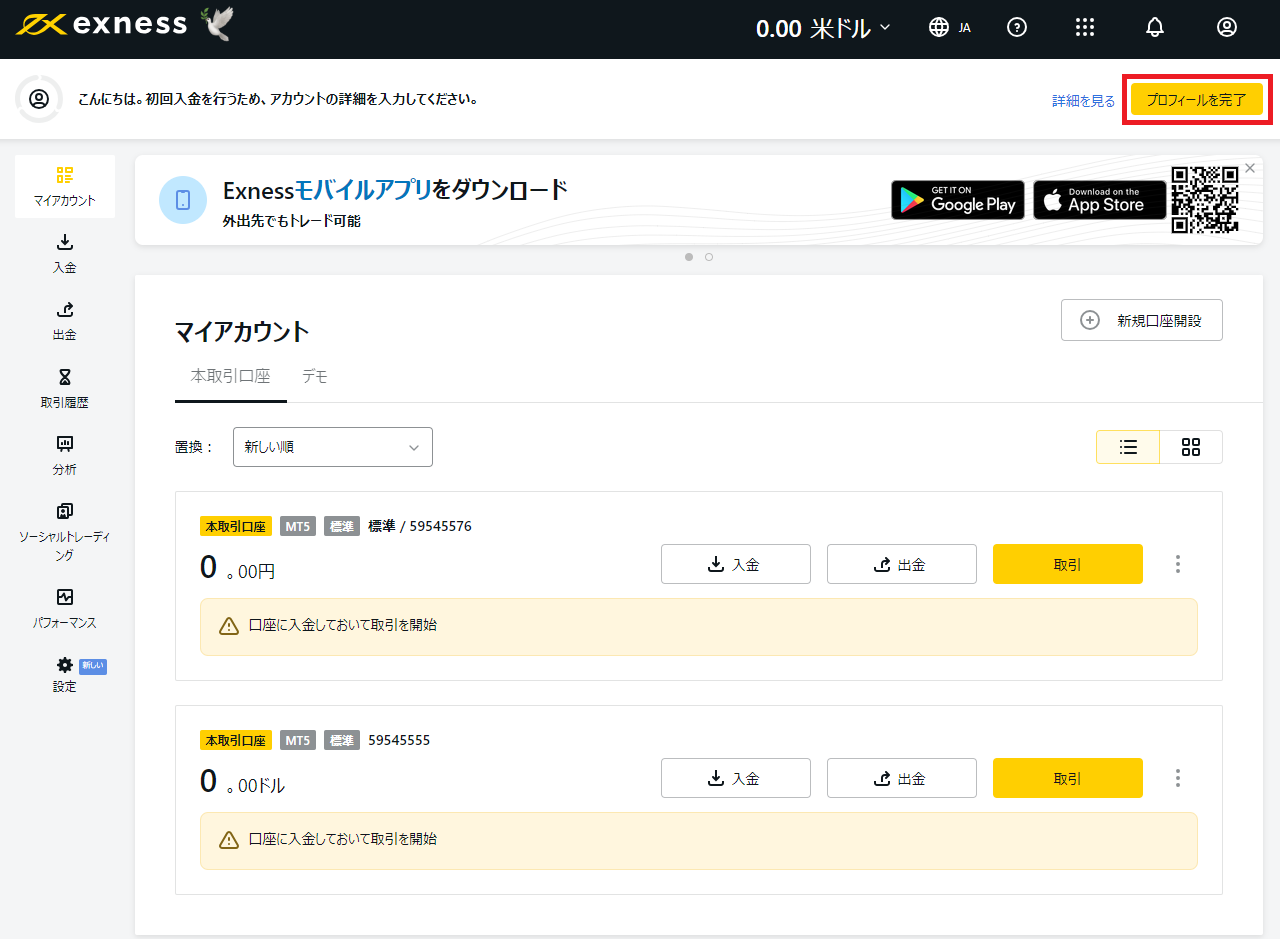This screenshot has height=939, width=1280.
Task: Click the phone icon in the banner
Action: pyautogui.click(x=183, y=200)
